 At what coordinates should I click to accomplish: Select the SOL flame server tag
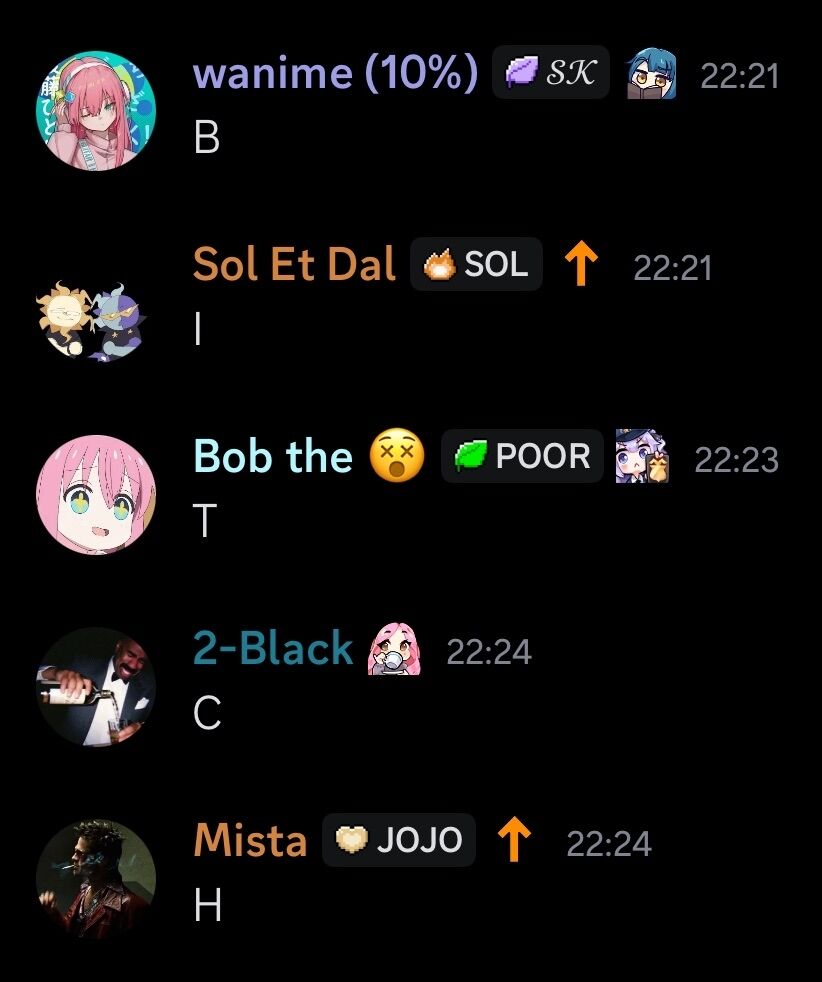pyautogui.click(x=476, y=264)
